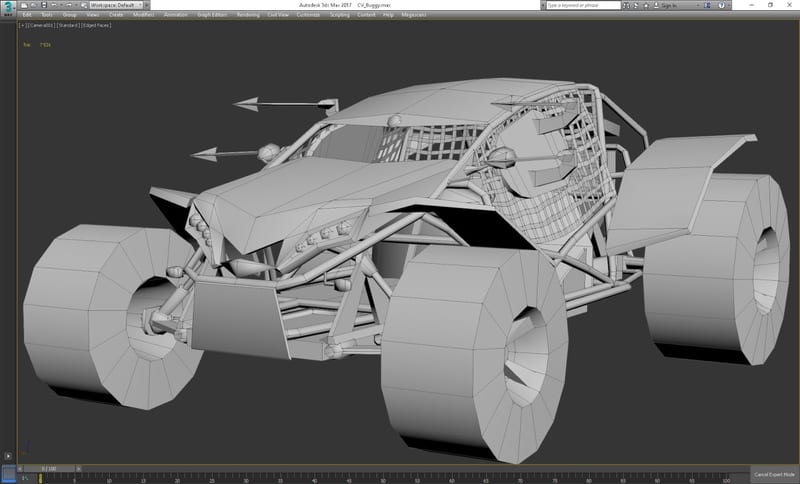Open the Help menu
This screenshot has height=484, width=800.
pos(388,15)
